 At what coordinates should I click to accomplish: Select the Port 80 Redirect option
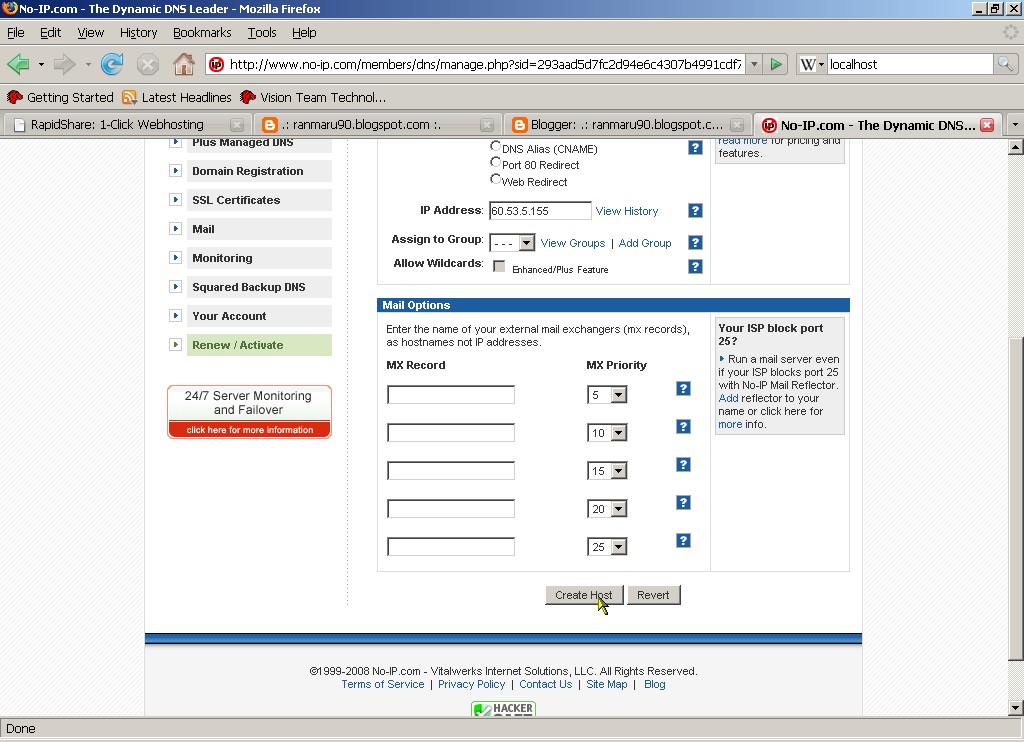[x=496, y=163]
